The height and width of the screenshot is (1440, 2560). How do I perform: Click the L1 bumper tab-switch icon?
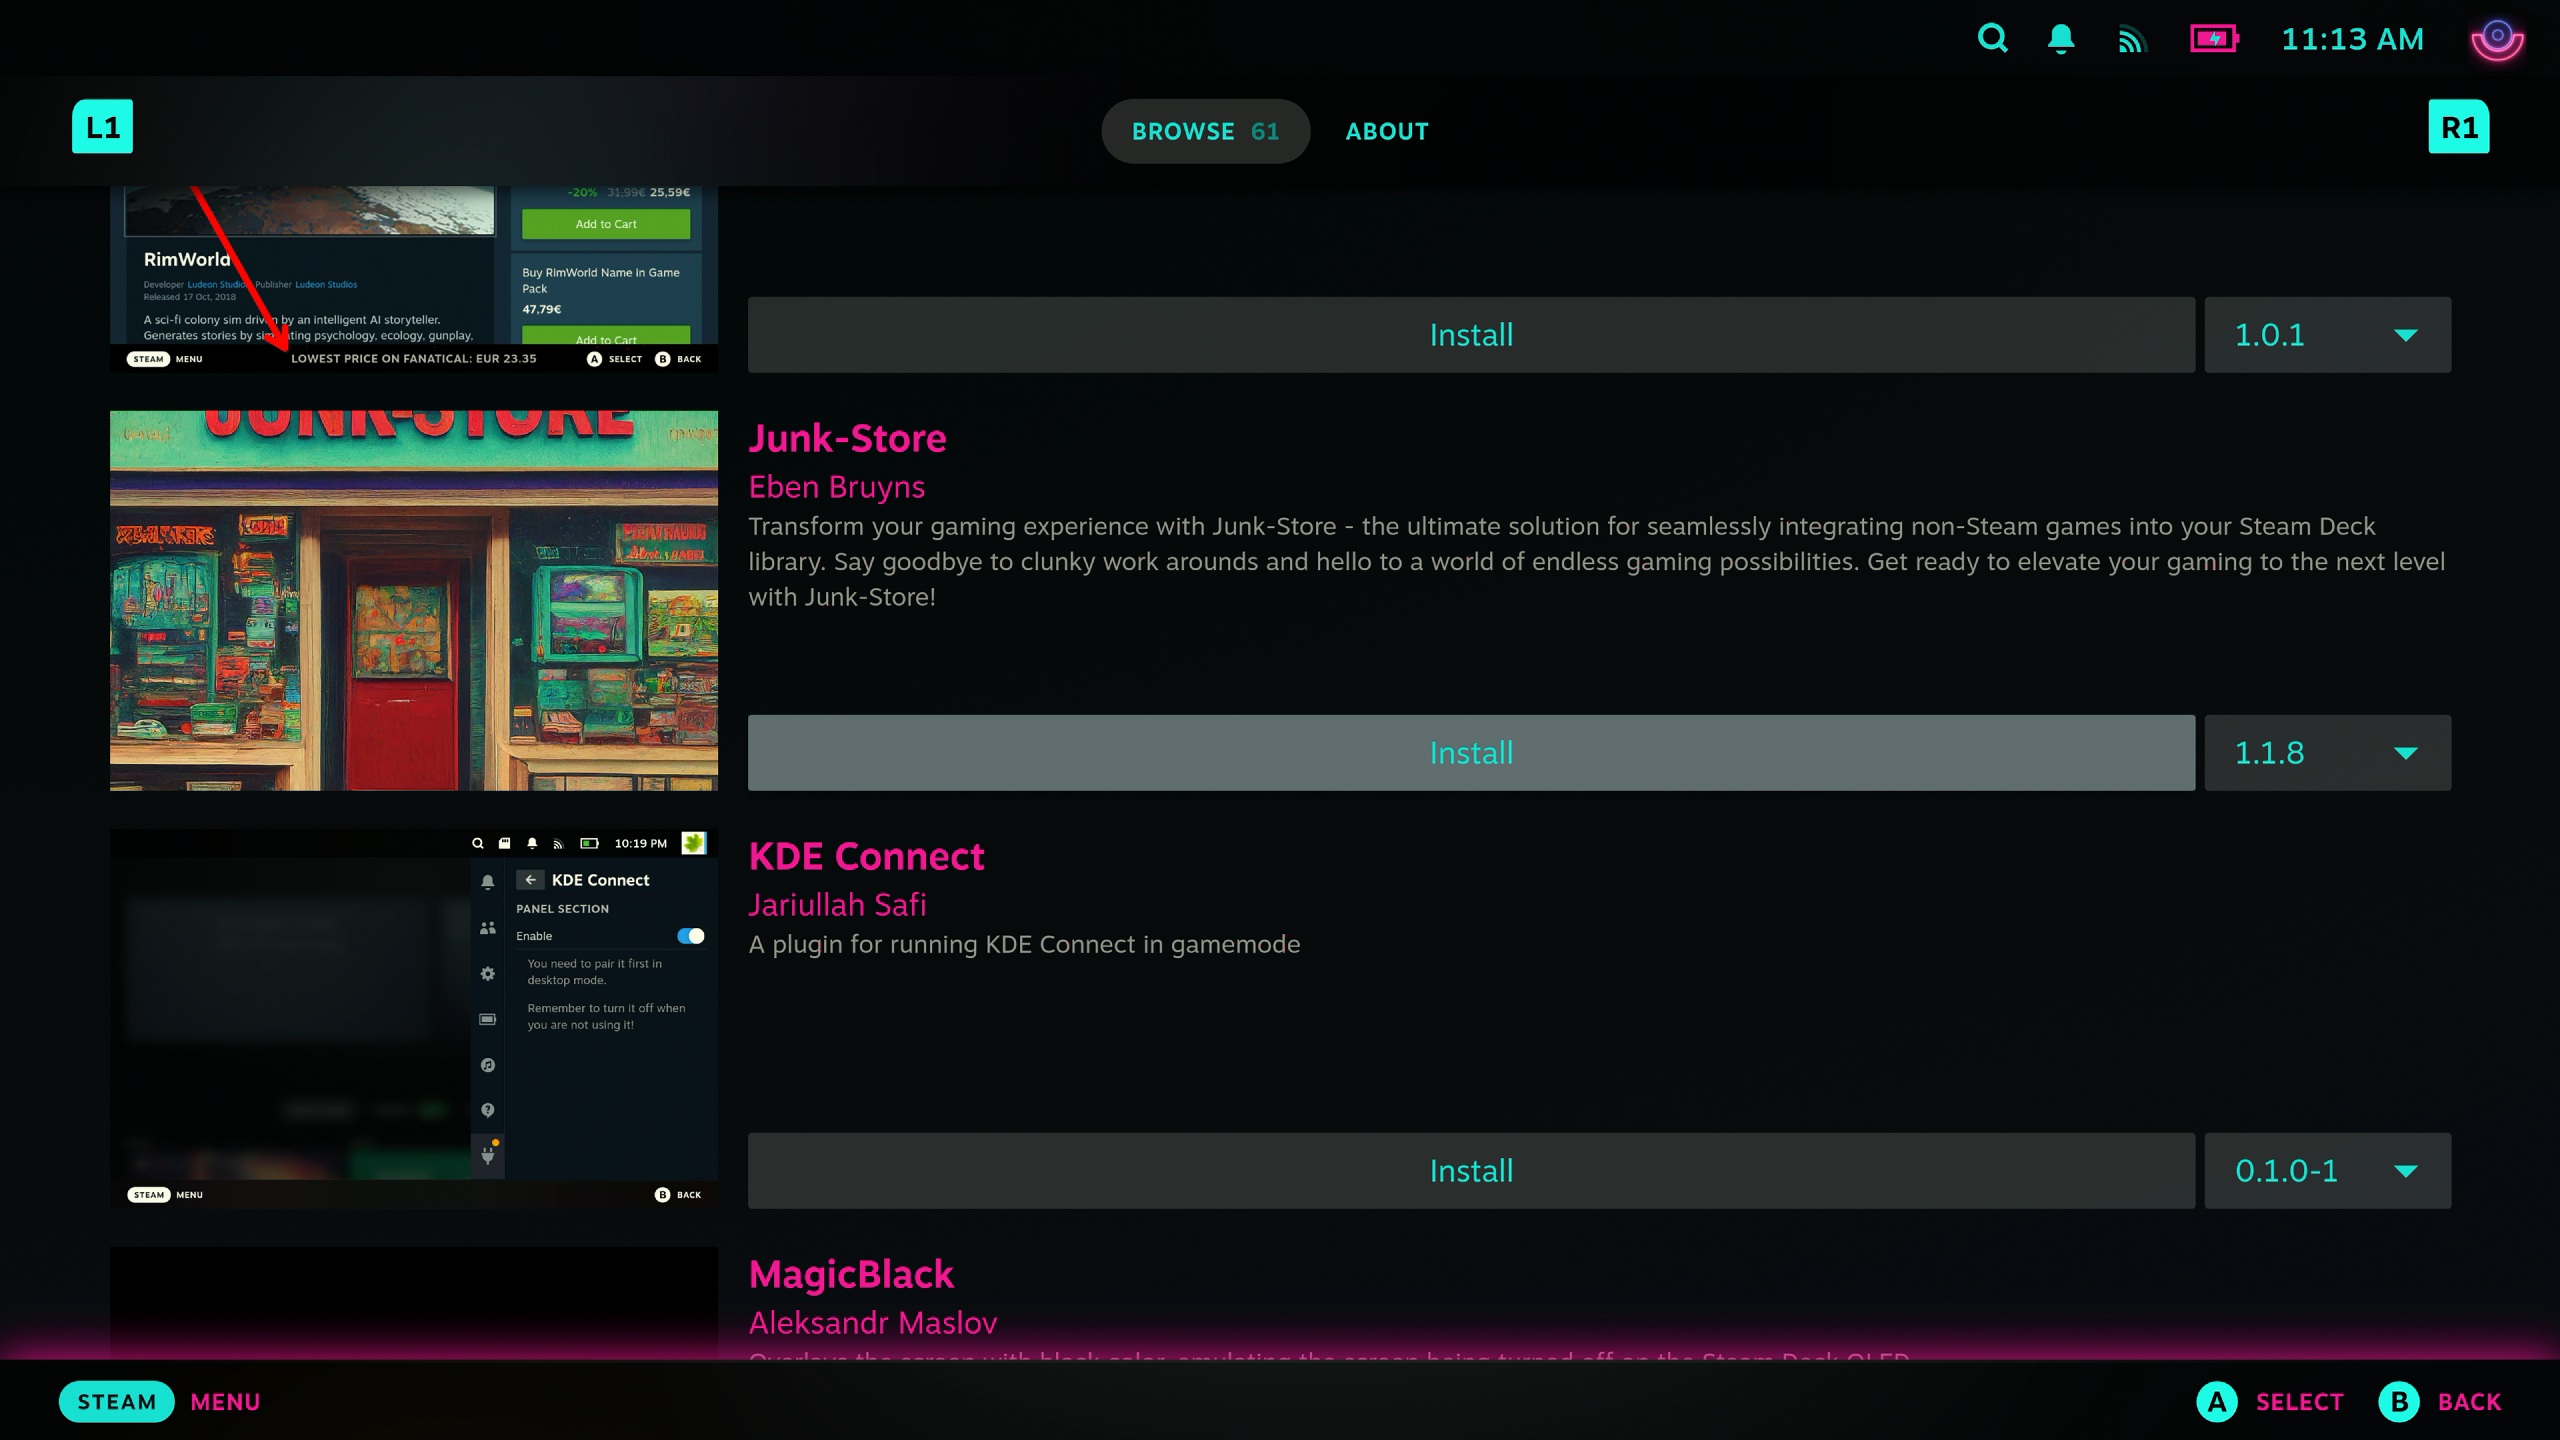(102, 127)
